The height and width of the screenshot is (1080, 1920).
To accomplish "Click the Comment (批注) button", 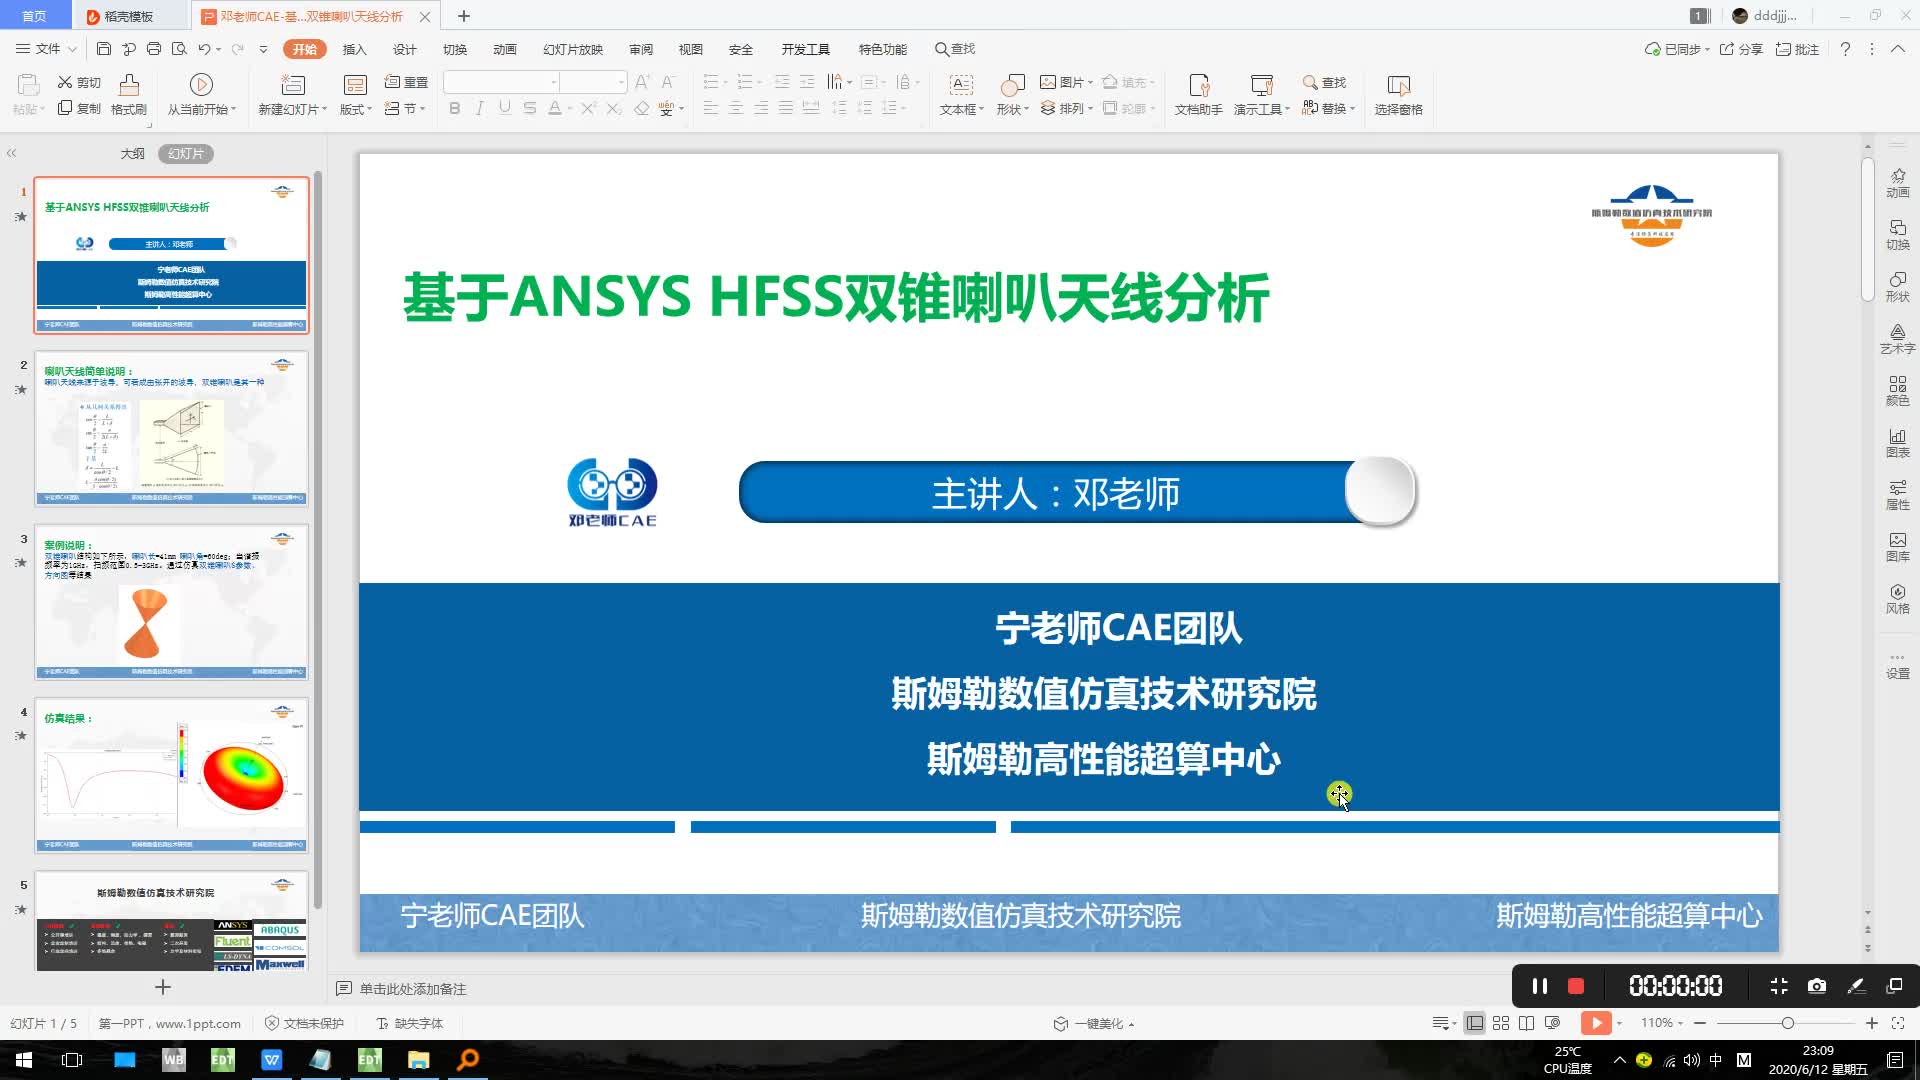I will 1797,49.
